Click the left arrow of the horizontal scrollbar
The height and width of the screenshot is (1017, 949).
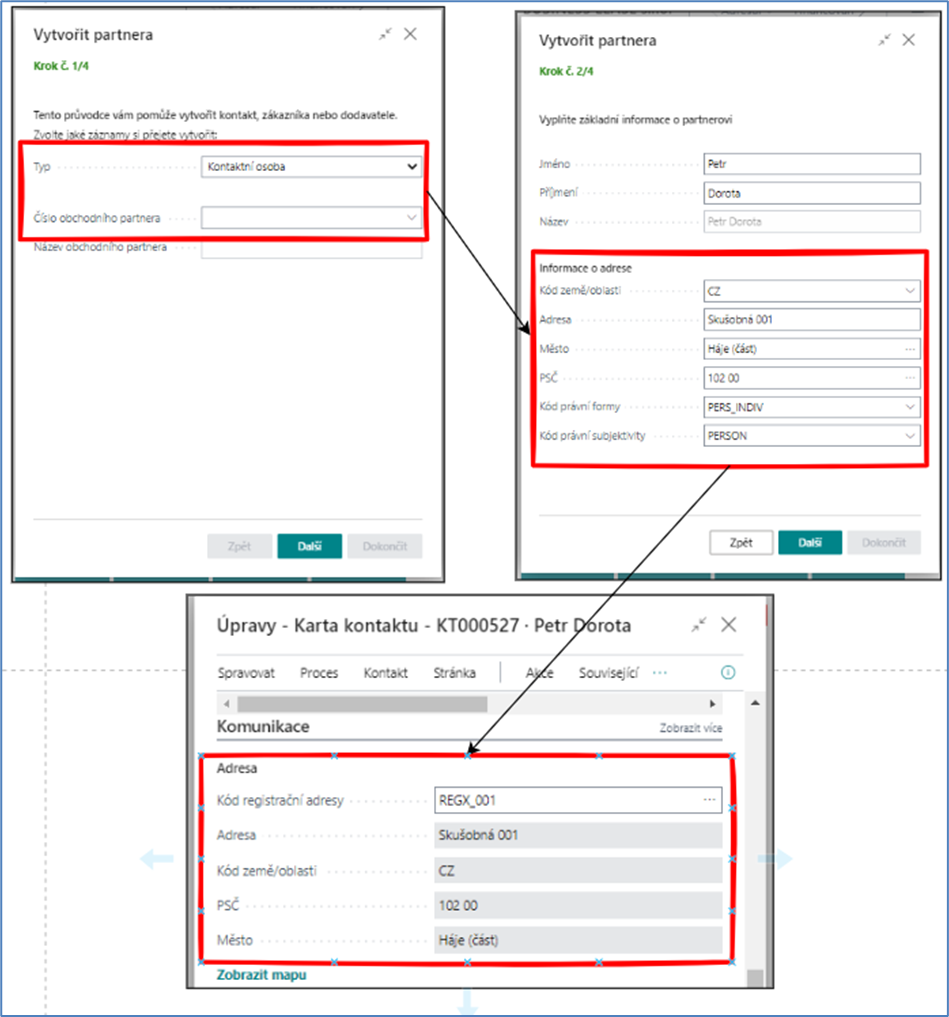click(226, 704)
